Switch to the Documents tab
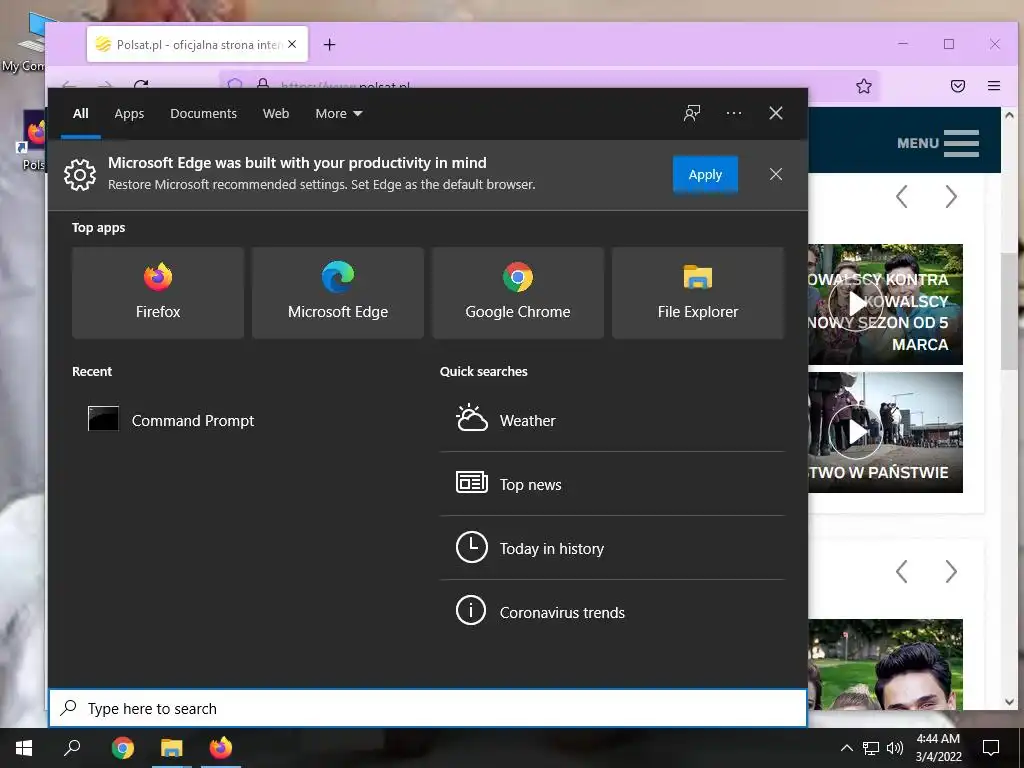 pyautogui.click(x=203, y=114)
